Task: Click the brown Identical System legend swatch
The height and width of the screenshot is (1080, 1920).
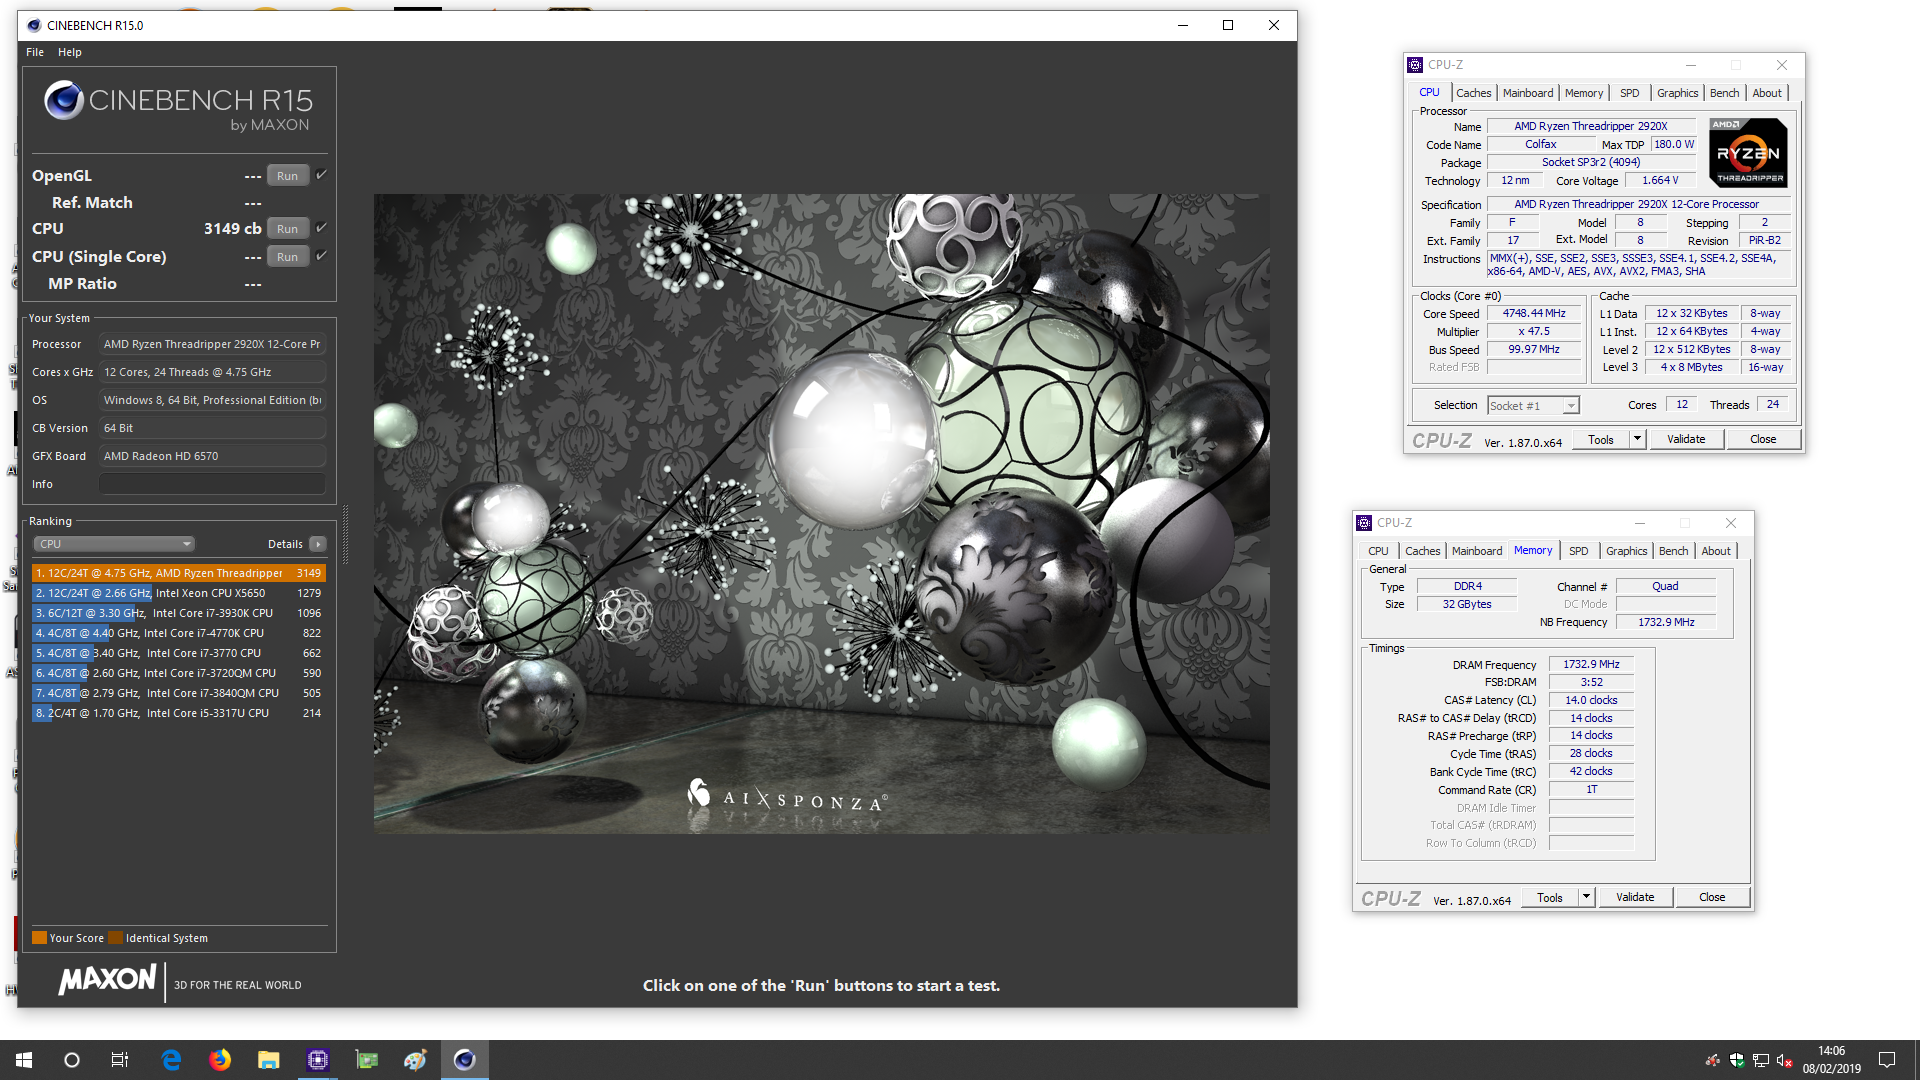Action: coord(116,938)
